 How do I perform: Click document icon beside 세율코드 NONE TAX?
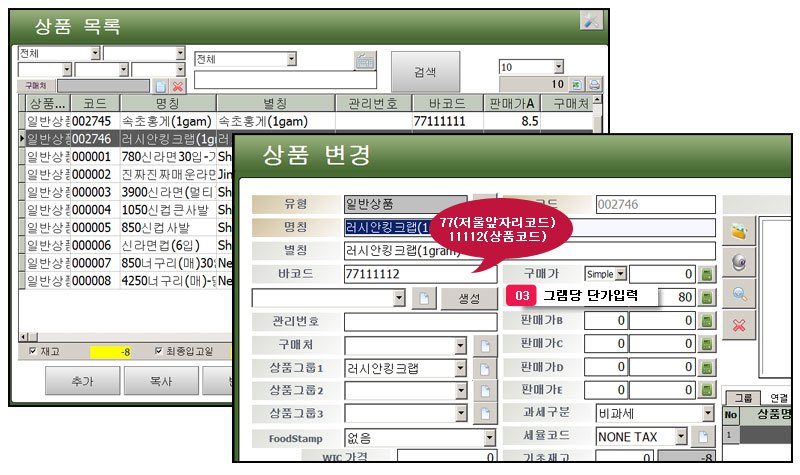(703, 437)
